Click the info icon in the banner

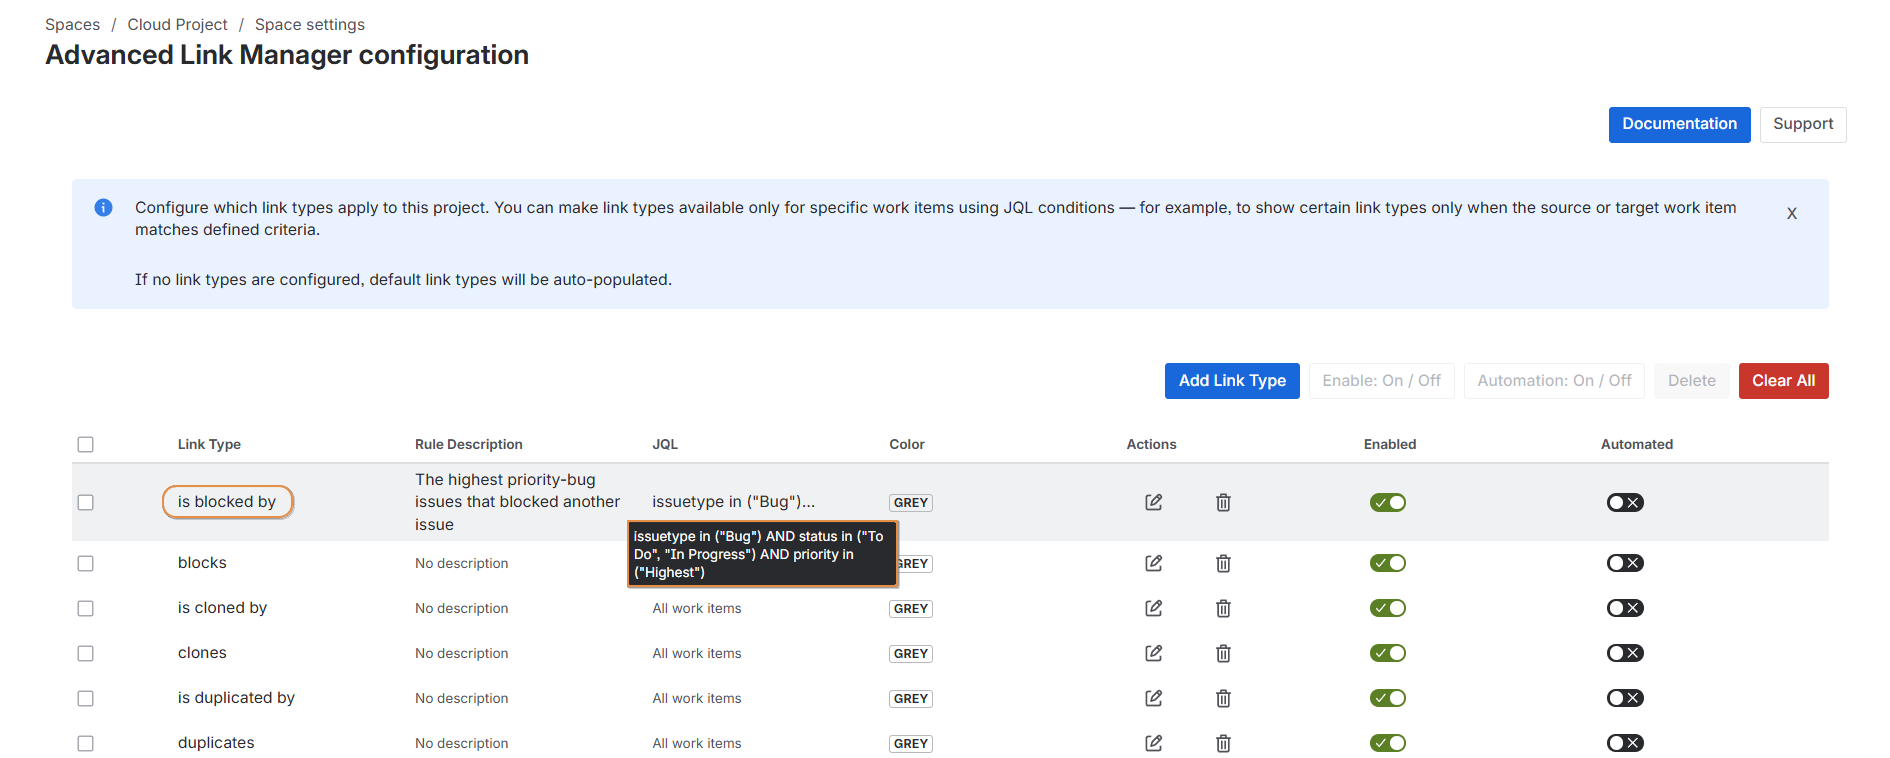103,208
